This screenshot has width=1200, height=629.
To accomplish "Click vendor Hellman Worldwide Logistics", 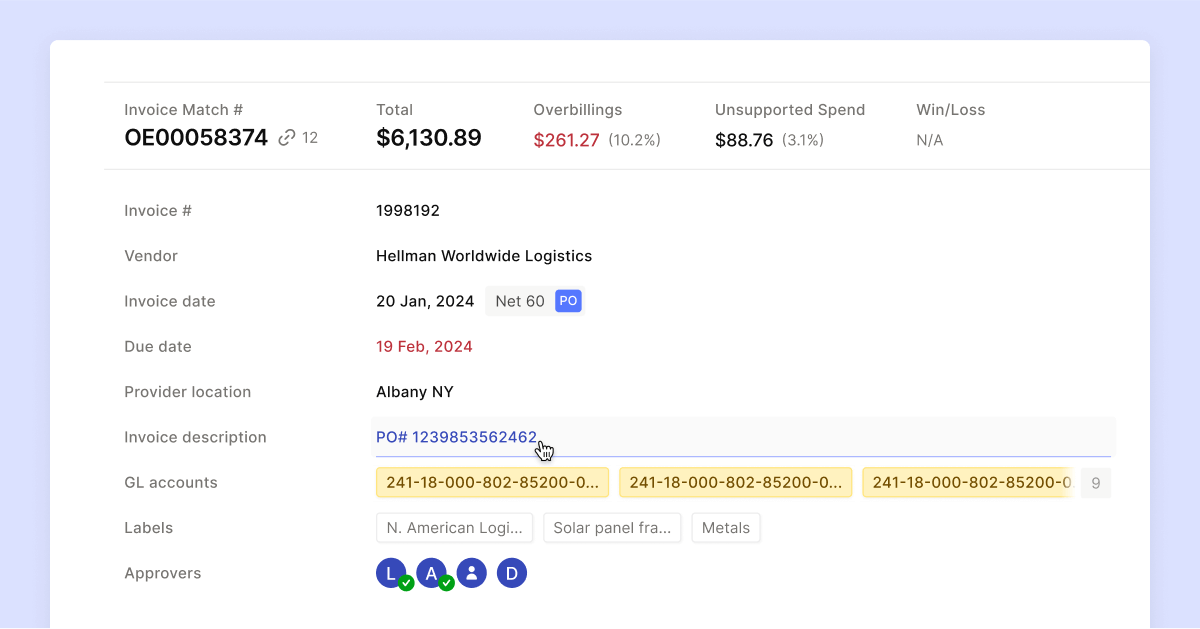I will 484,256.
